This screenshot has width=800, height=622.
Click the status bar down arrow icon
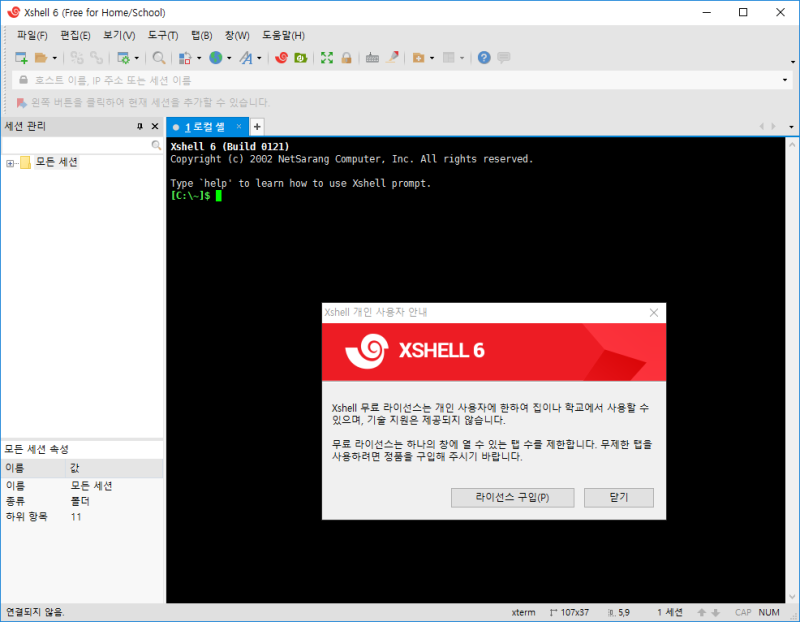point(716,612)
